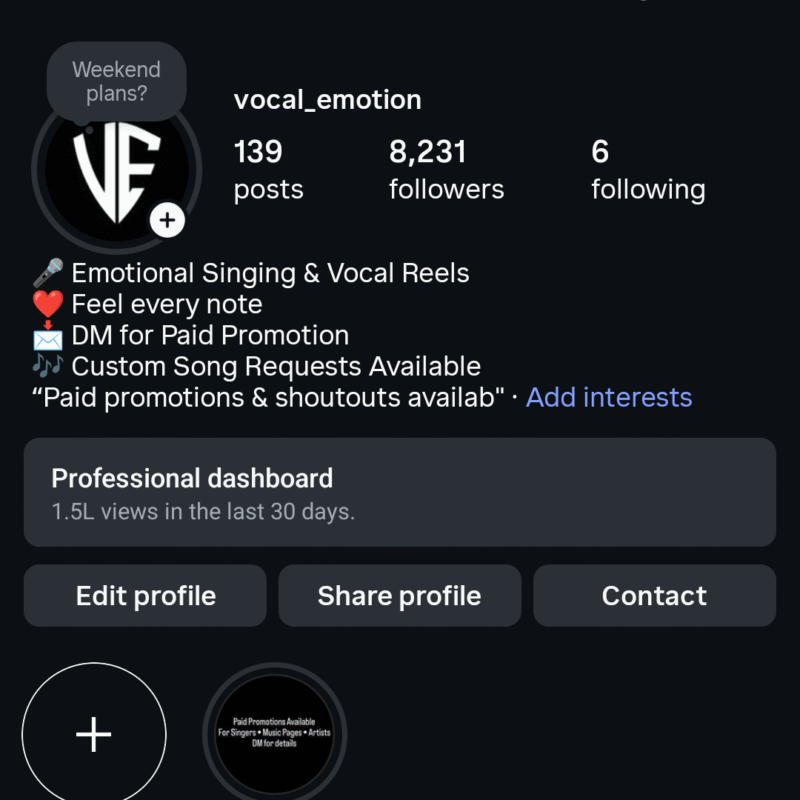This screenshot has height=800, width=800.
Task: Click the new highlight plus circle
Action: click(x=94, y=735)
